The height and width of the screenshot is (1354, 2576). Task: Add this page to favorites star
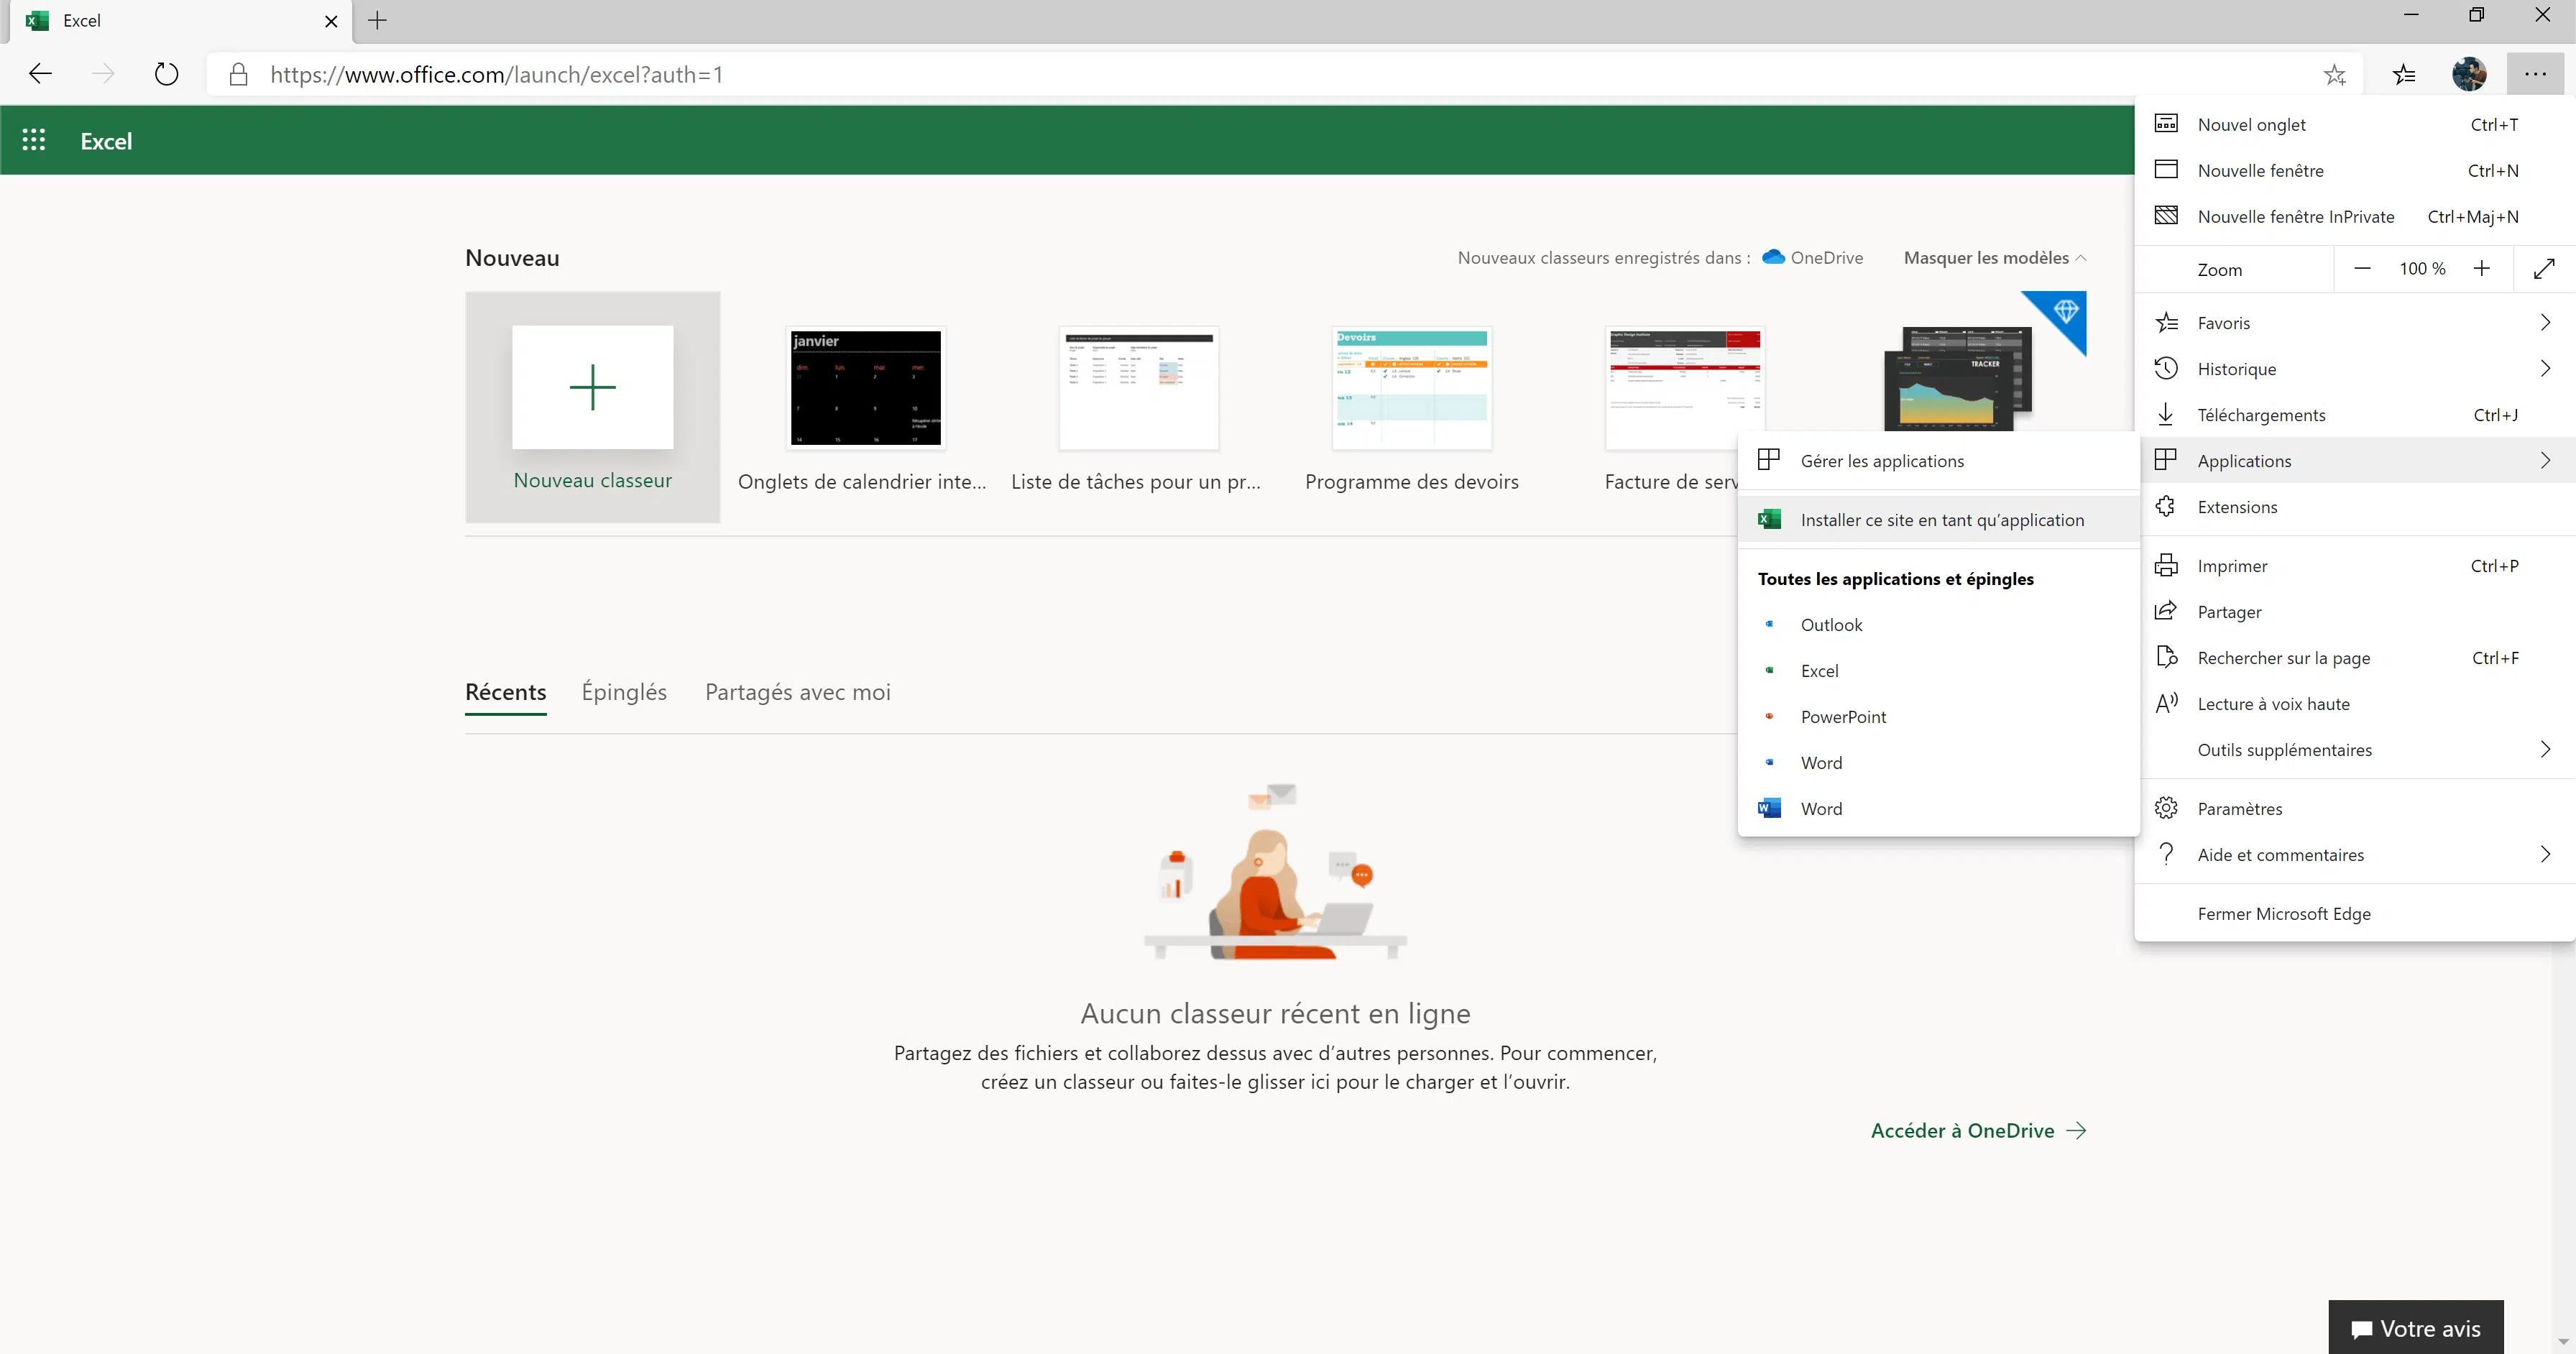tap(2334, 74)
